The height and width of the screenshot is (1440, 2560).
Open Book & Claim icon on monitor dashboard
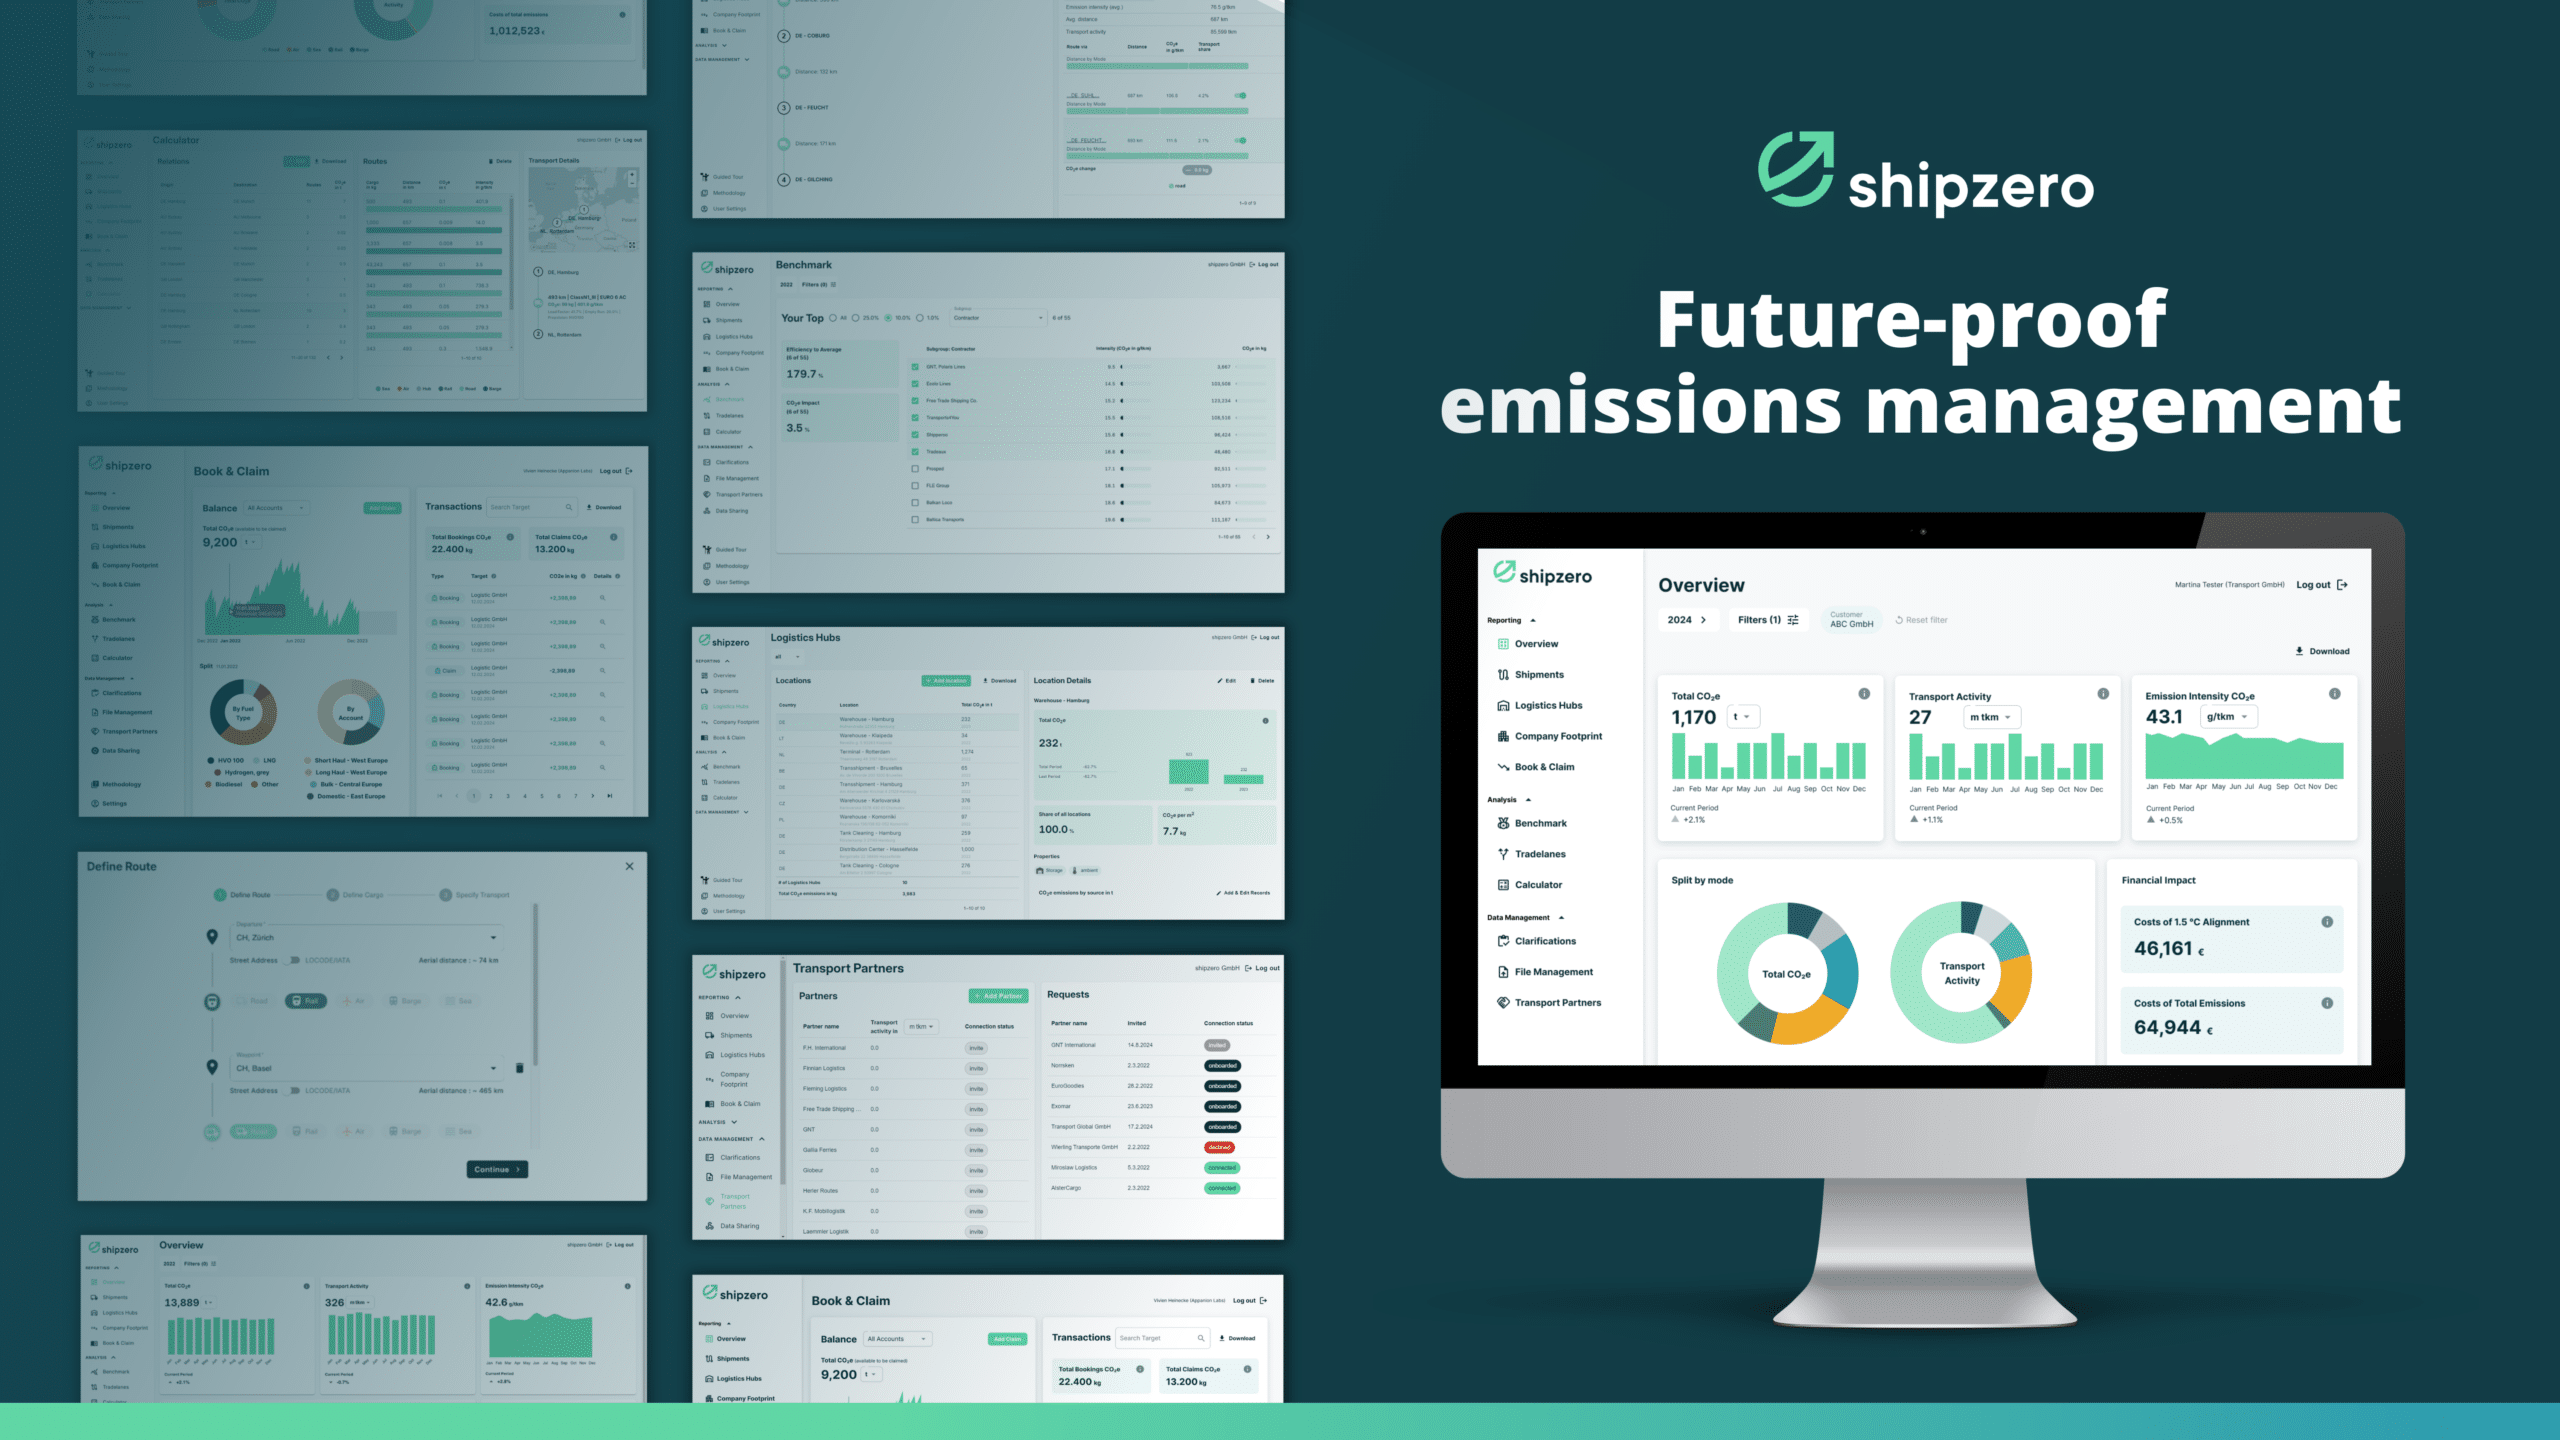point(1502,767)
